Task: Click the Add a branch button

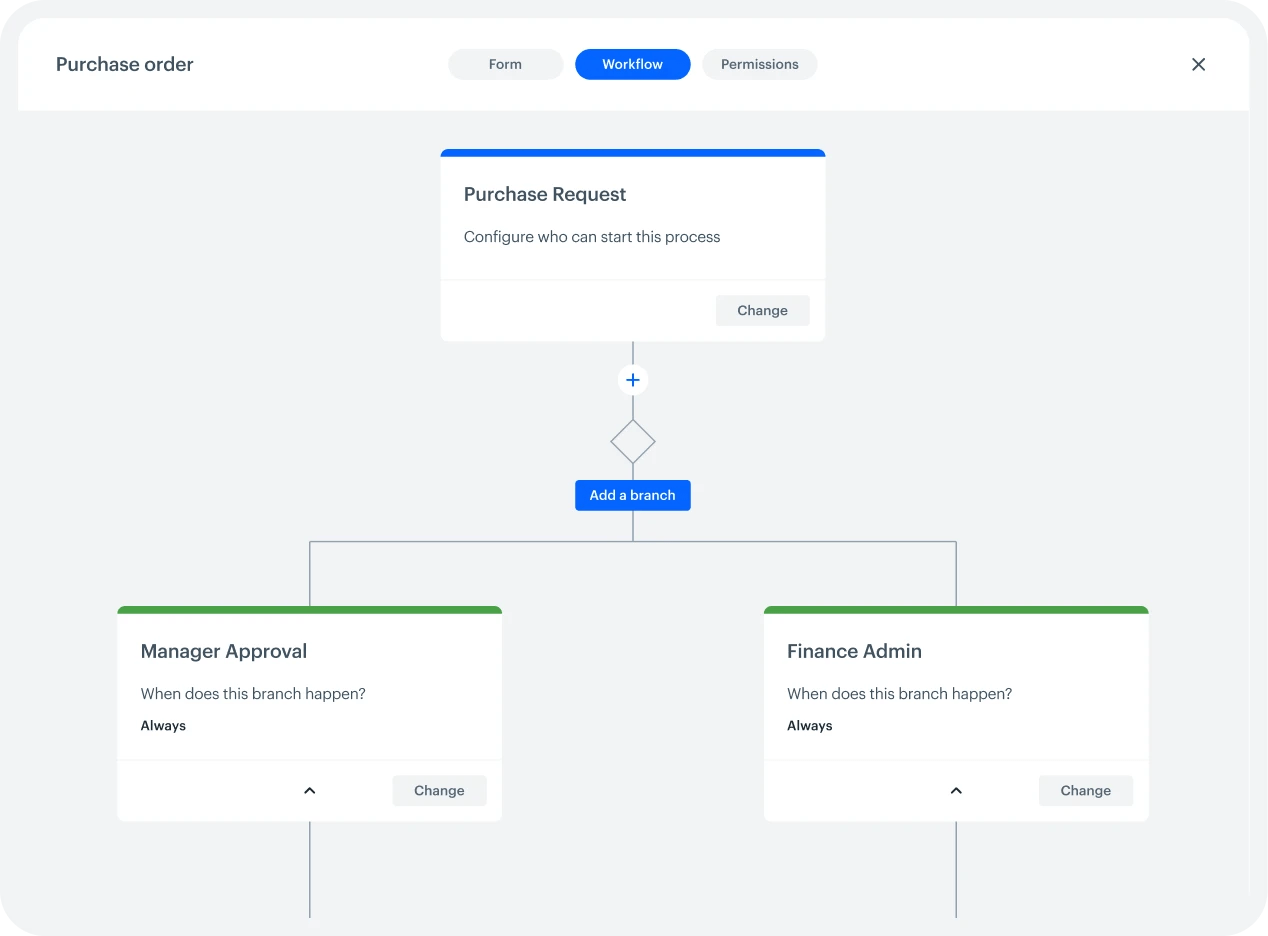Action: tap(632, 495)
